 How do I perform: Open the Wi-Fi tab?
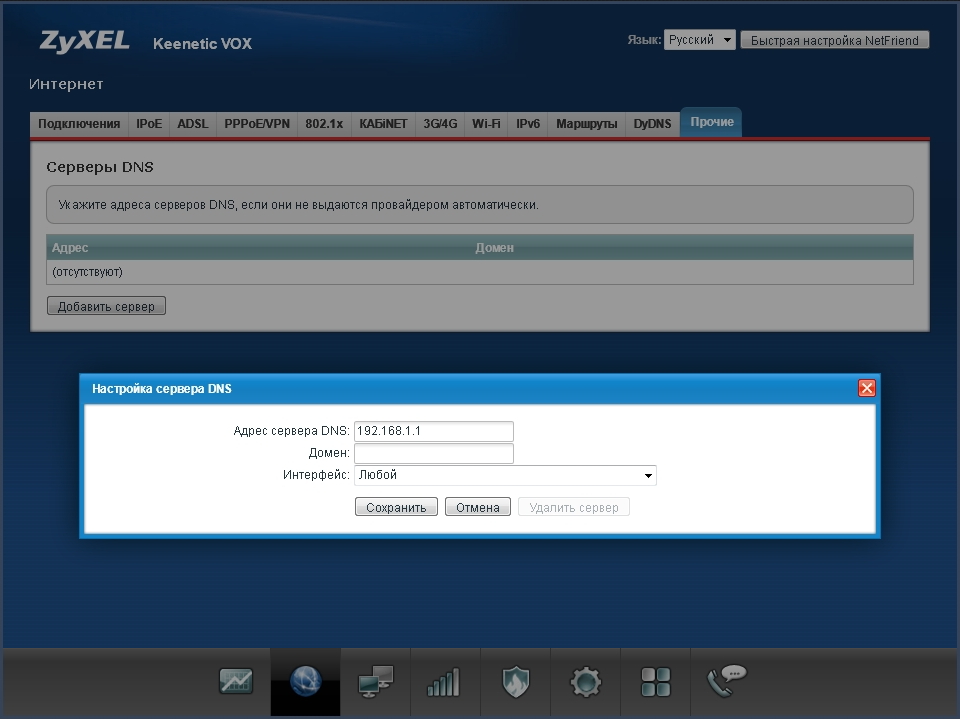(x=486, y=124)
